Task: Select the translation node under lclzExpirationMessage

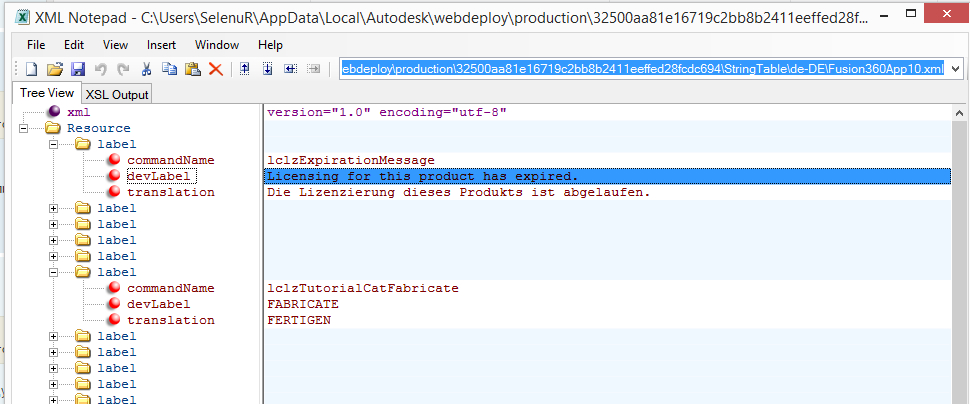Action: coord(170,192)
